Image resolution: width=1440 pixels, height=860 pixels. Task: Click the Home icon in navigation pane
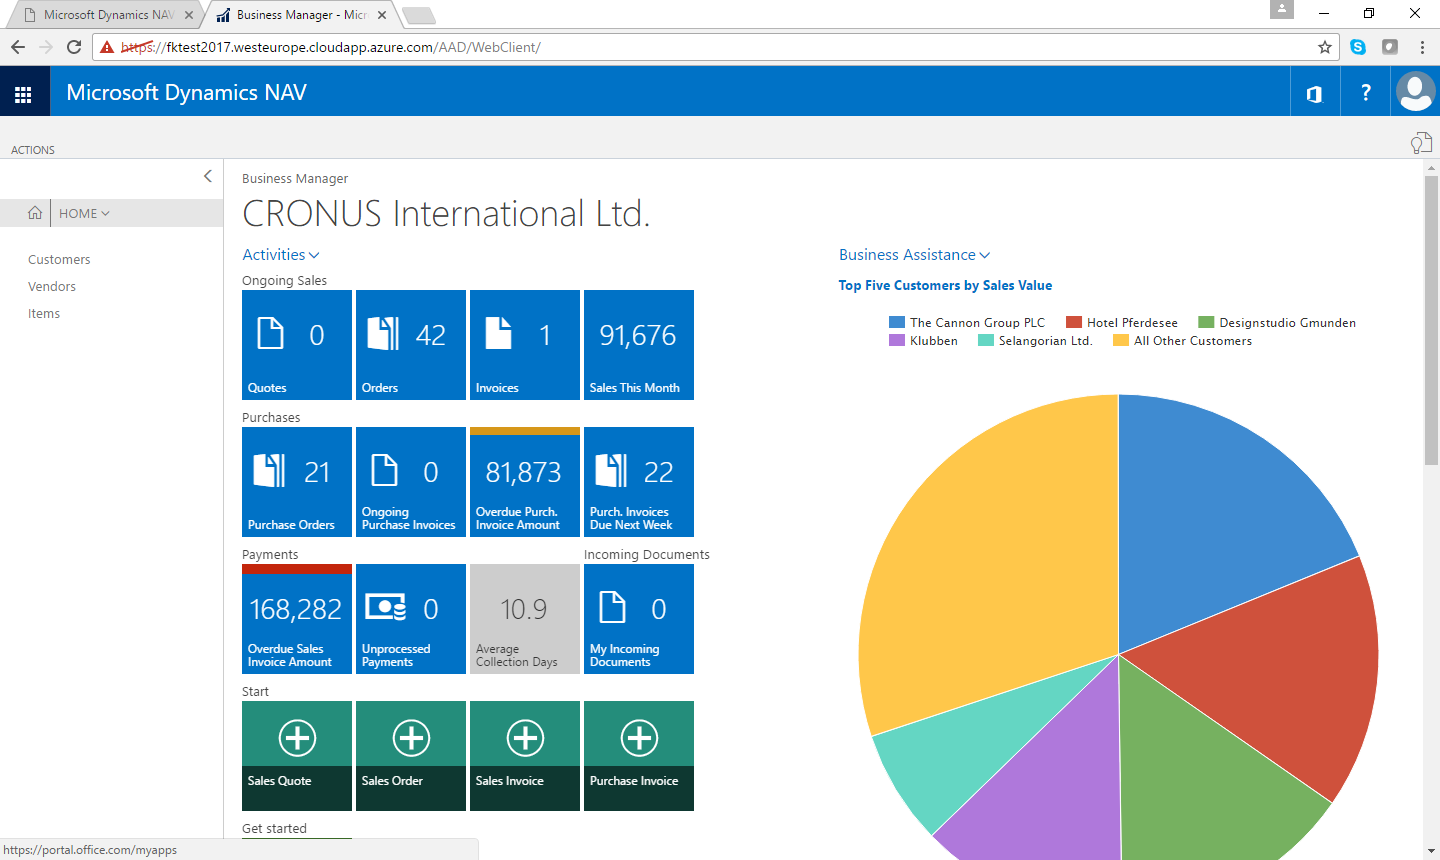pos(35,213)
